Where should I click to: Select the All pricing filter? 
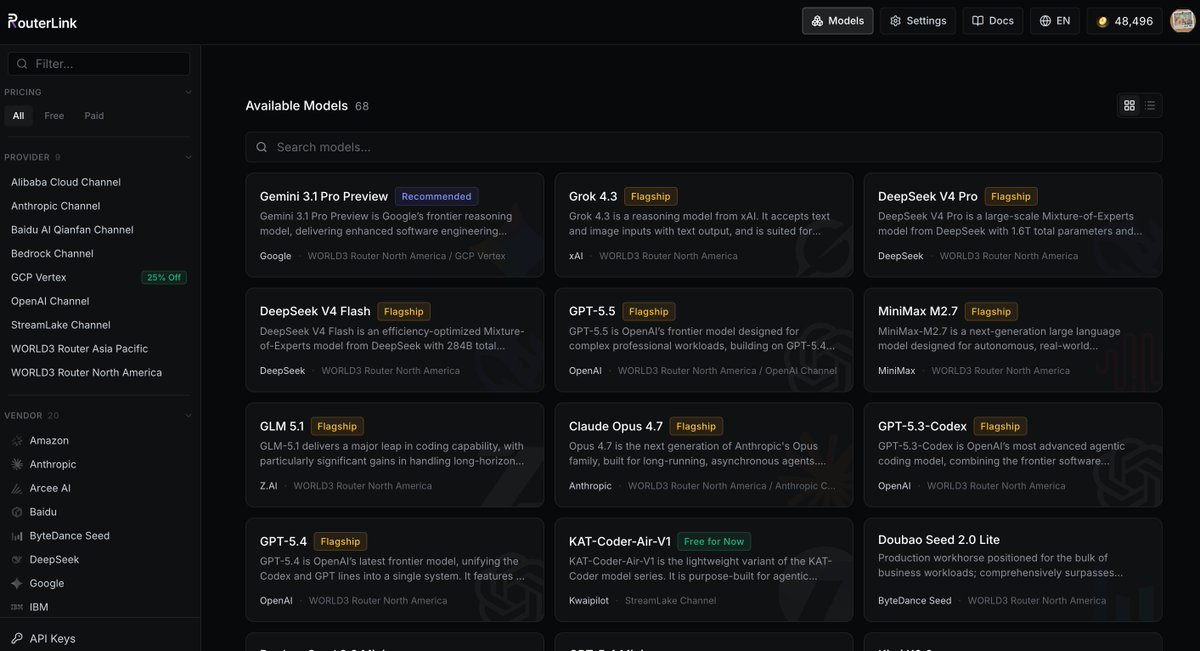[x=18, y=116]
